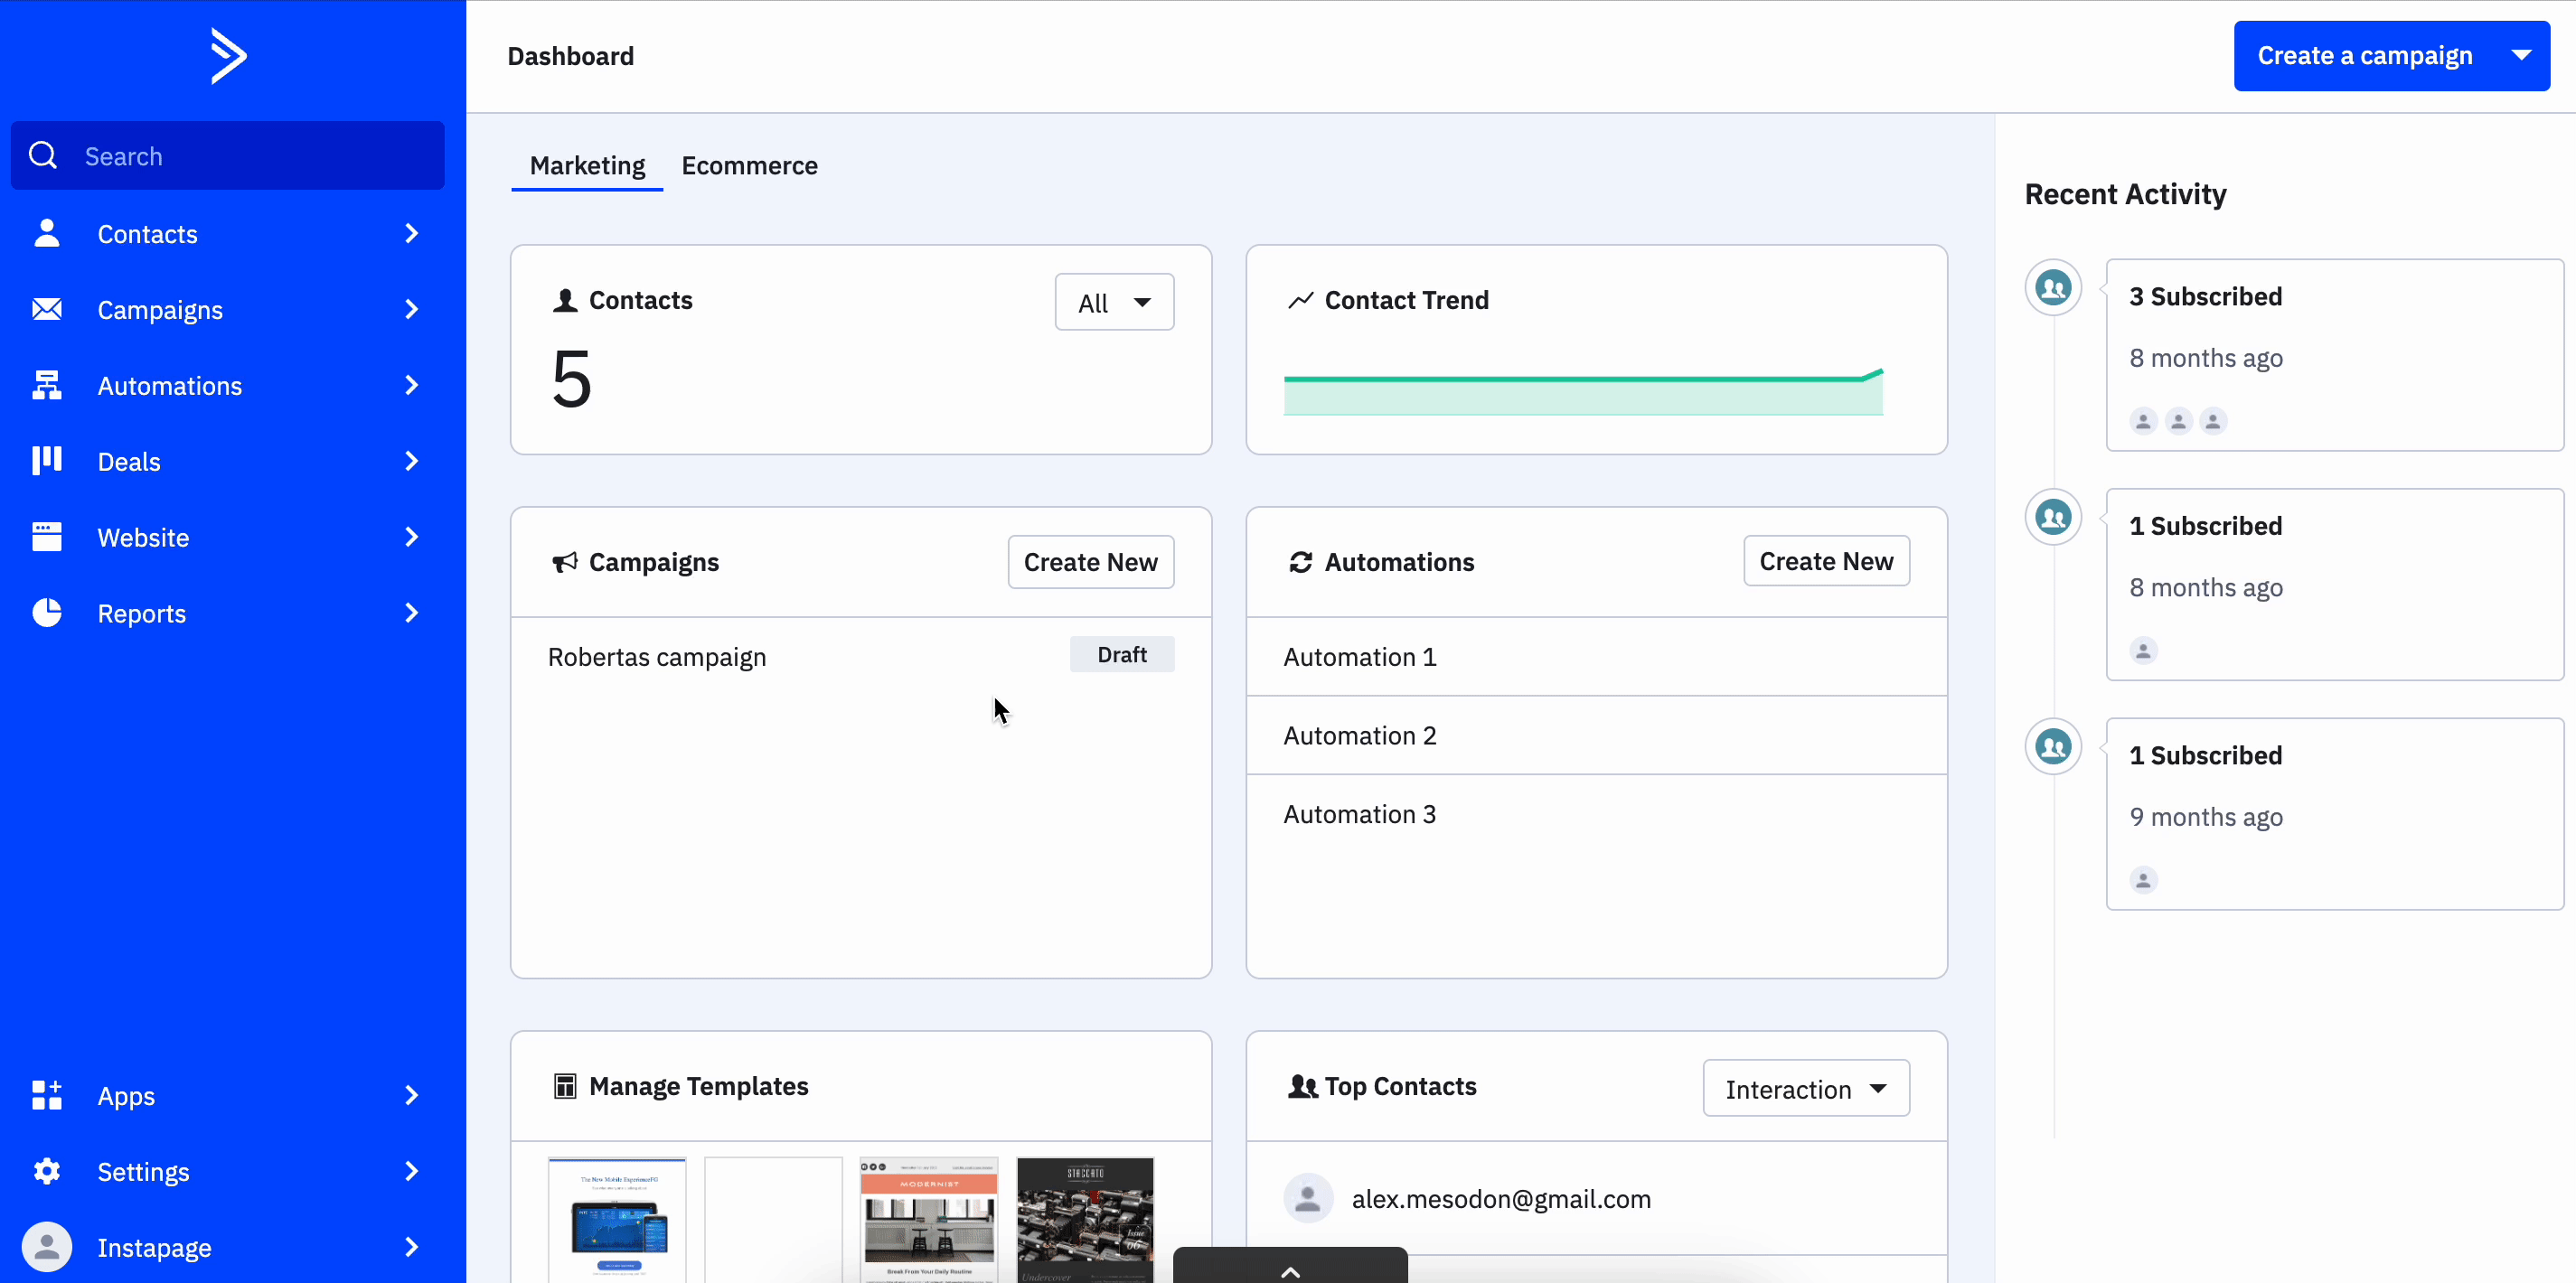
Task: Click the Deals board icon in sidebar
Action: point(47,461)
